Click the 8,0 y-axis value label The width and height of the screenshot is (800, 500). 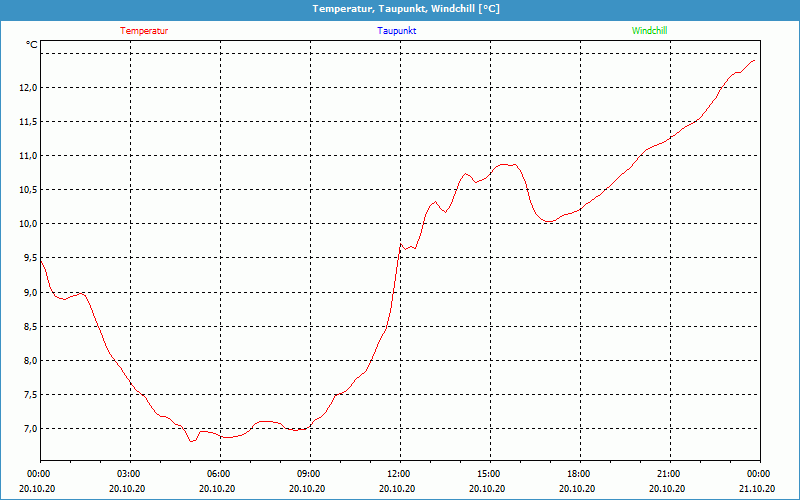(x=26, y=361)
